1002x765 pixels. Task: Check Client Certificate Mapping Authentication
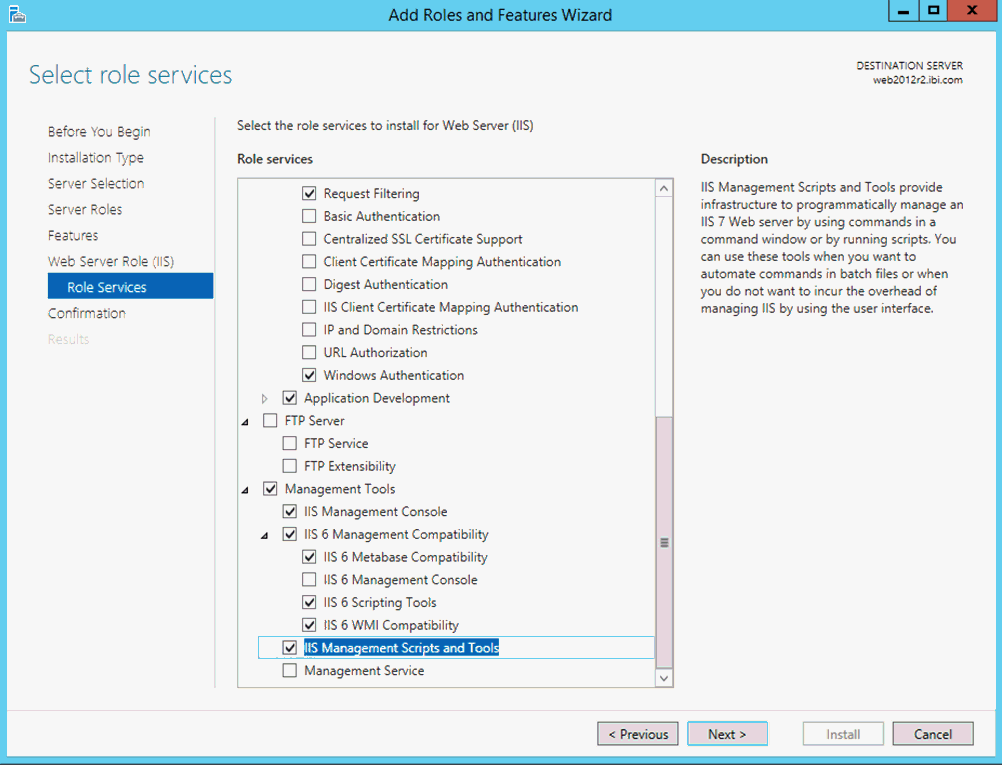tap(309, 261)
